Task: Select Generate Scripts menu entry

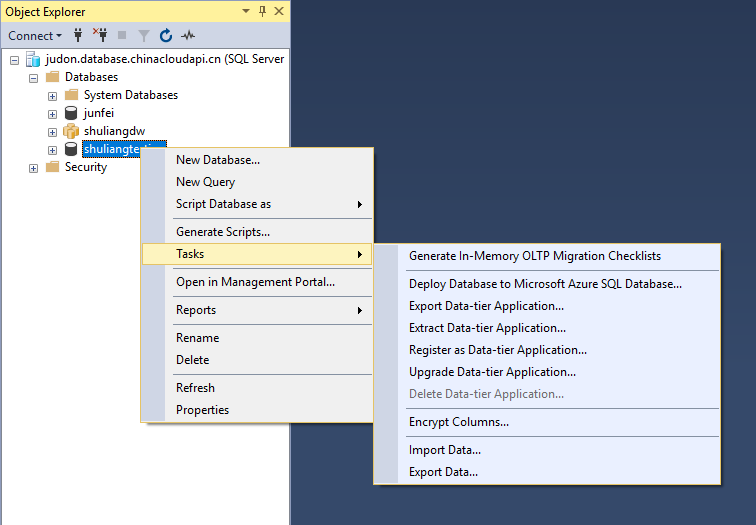Action: point(222,232)
